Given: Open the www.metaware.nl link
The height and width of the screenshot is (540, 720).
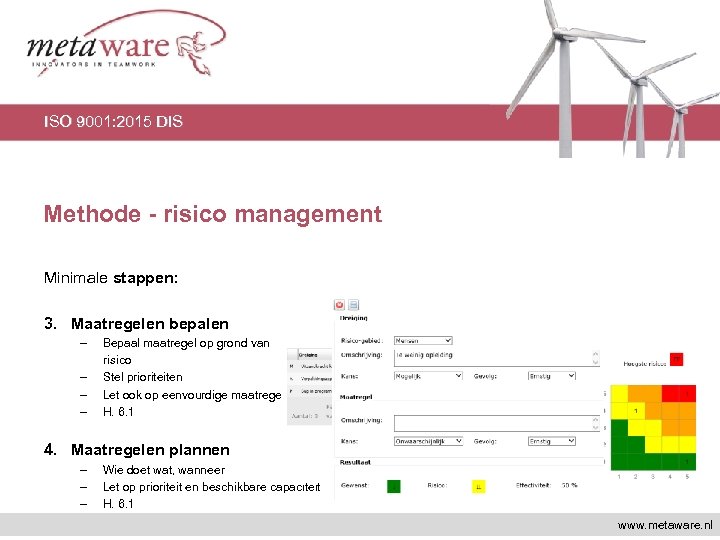Looking at the screenshot, I should (665, 525).
